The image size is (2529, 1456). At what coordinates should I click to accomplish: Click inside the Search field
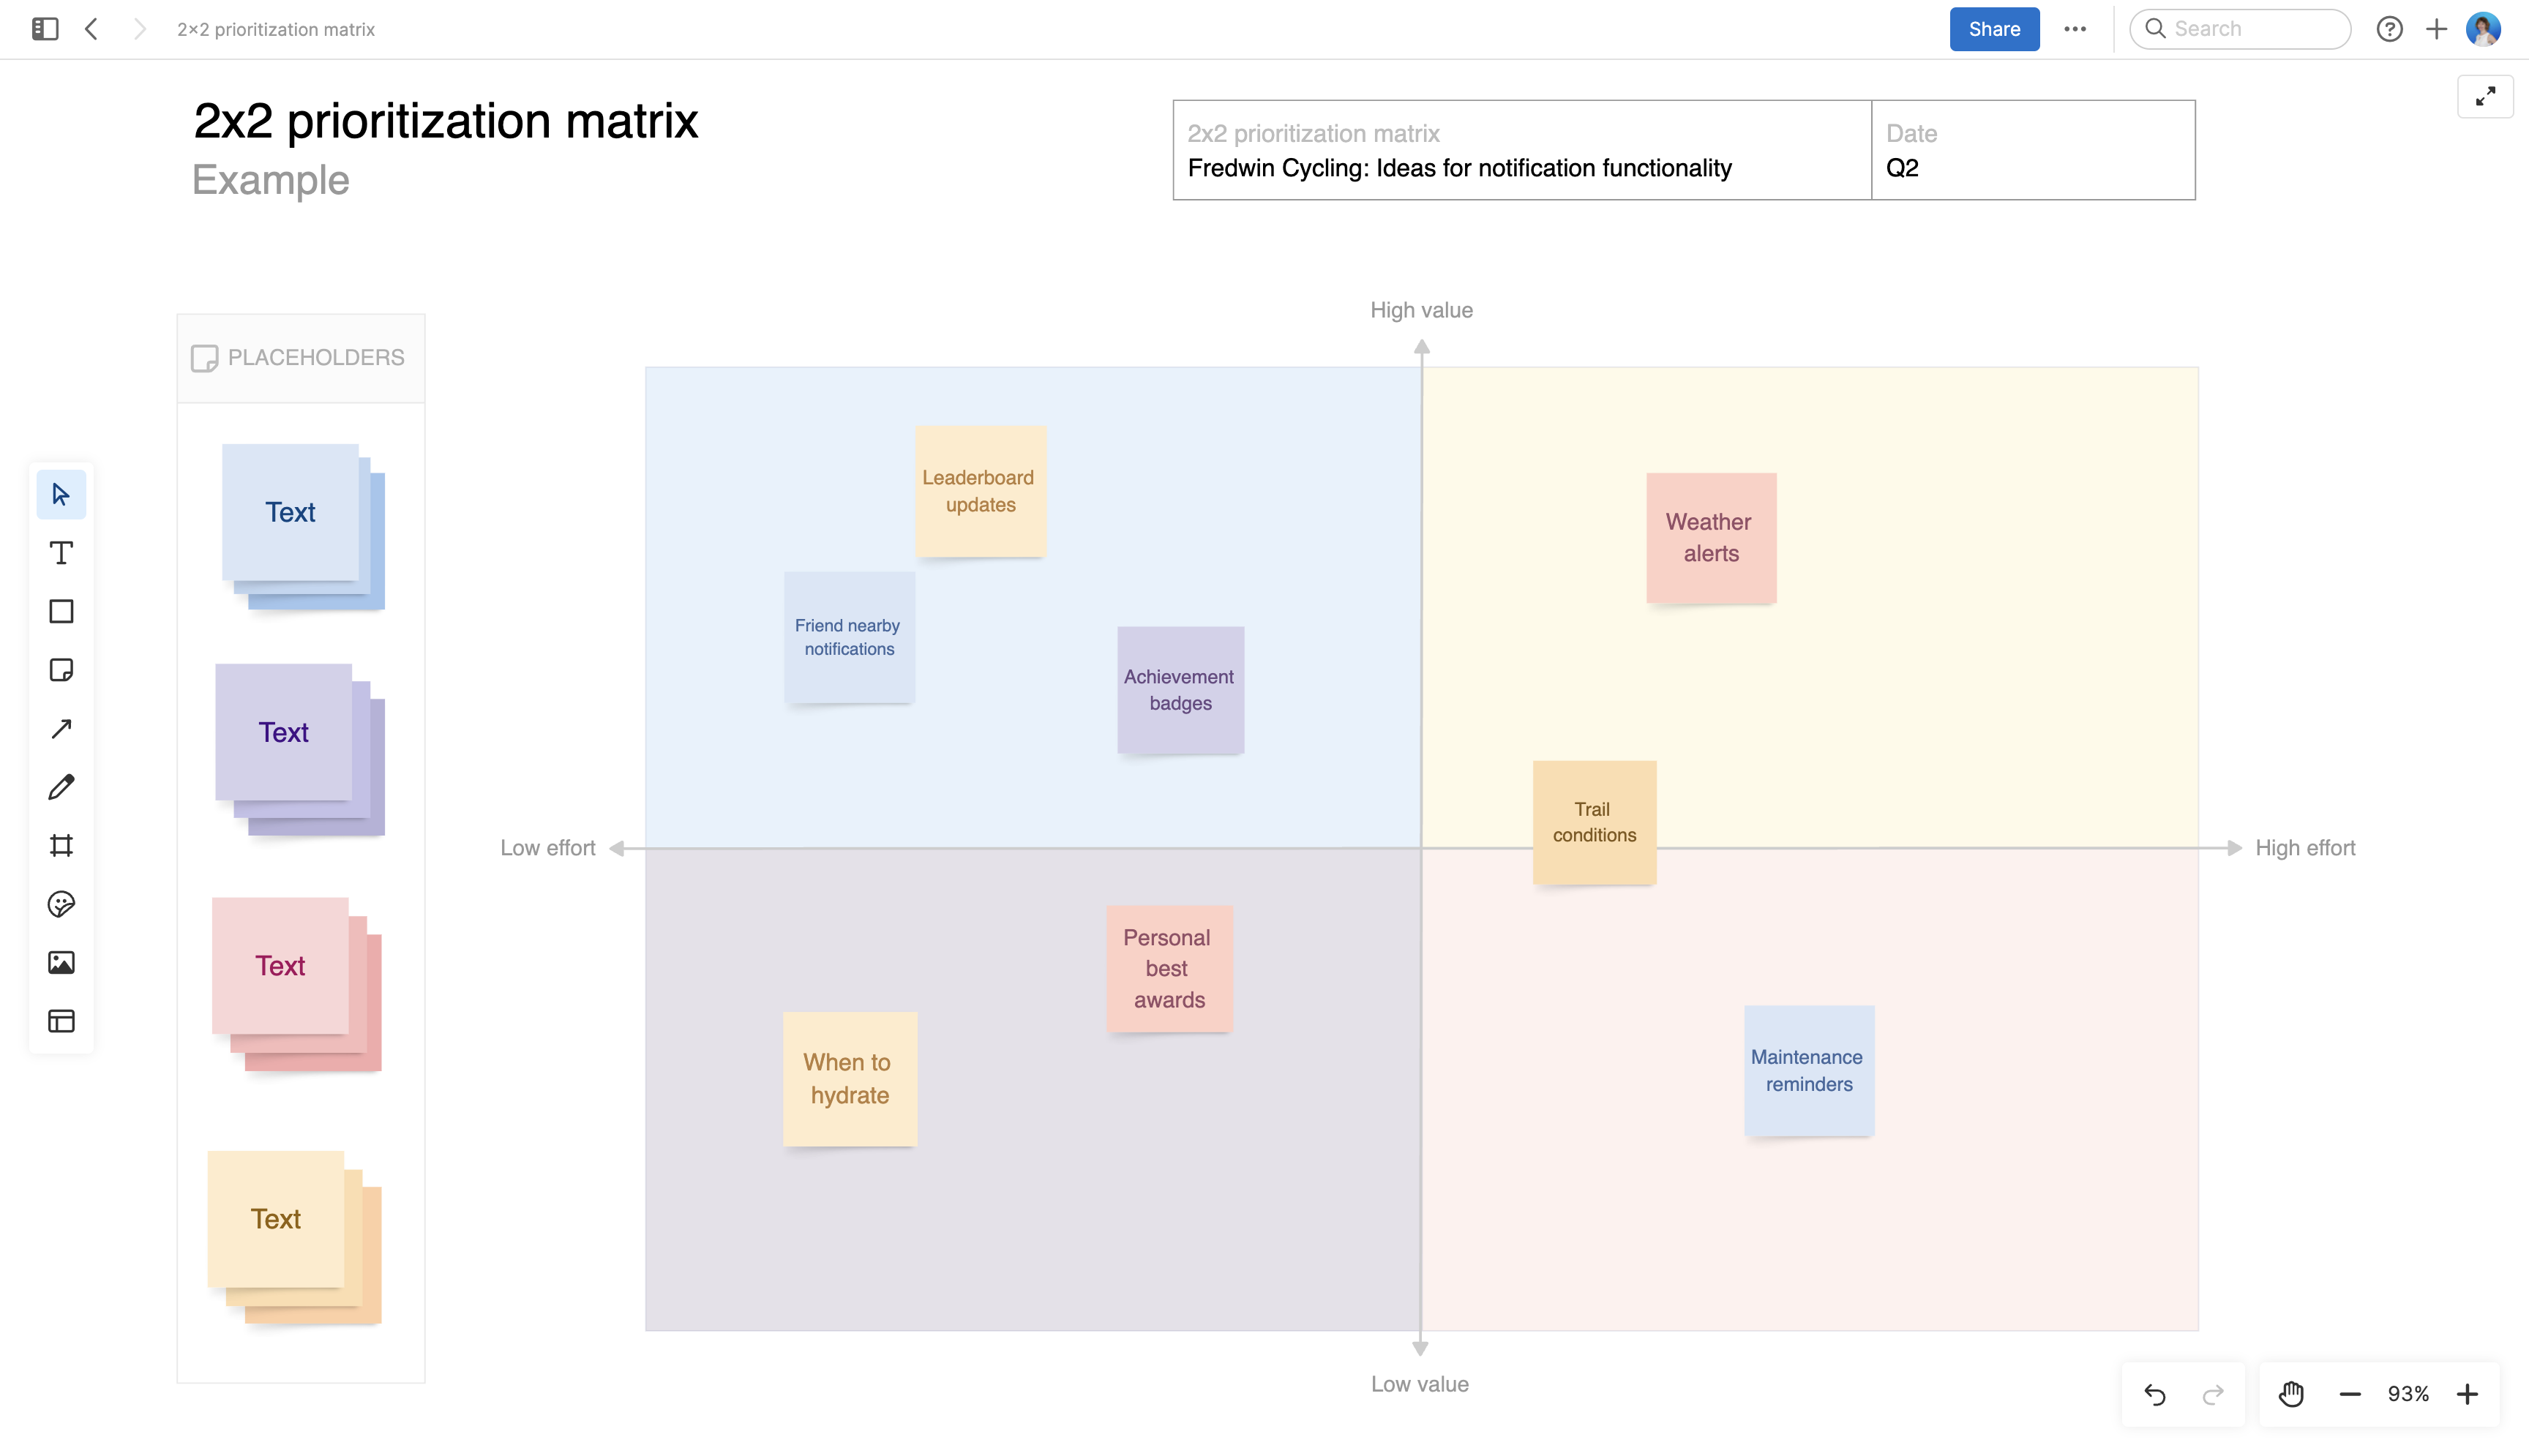coord(2240,29)
